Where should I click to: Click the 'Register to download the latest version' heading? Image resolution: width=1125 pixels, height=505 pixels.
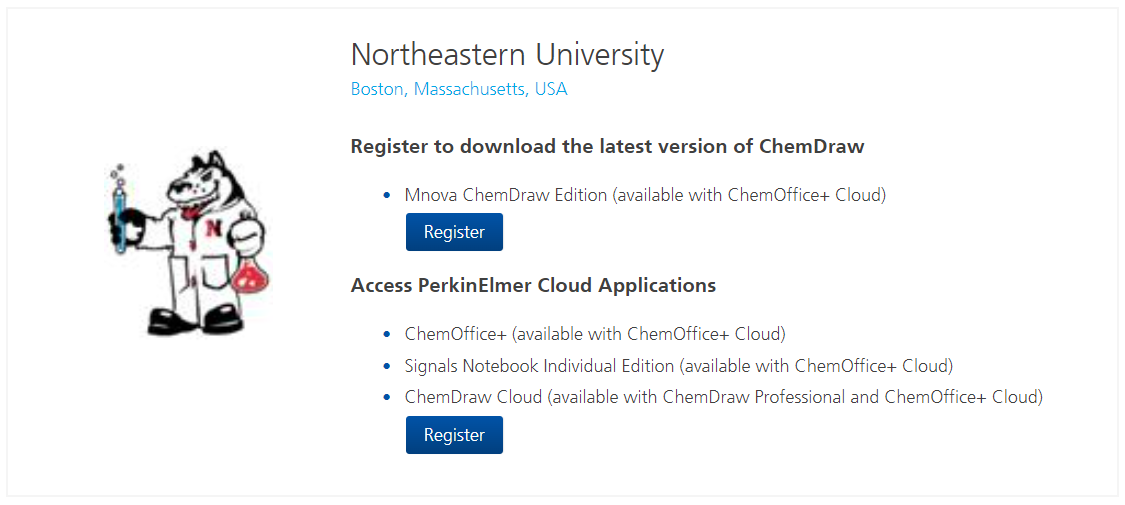click(x=608, y=146)
